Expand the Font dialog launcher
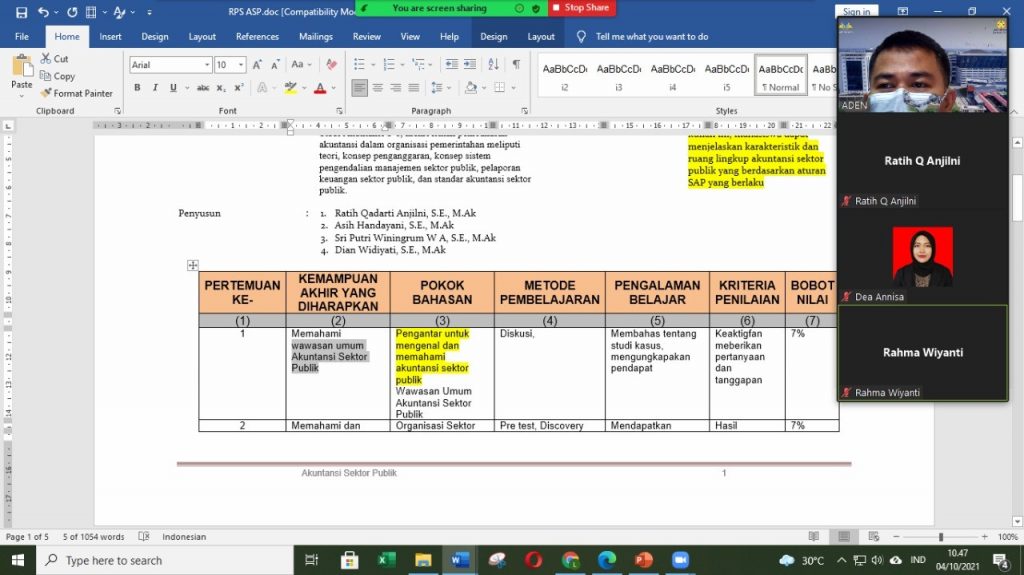The height and width of the screenshot is (575, 1024). pyautogui.click(x=340, y=111)
